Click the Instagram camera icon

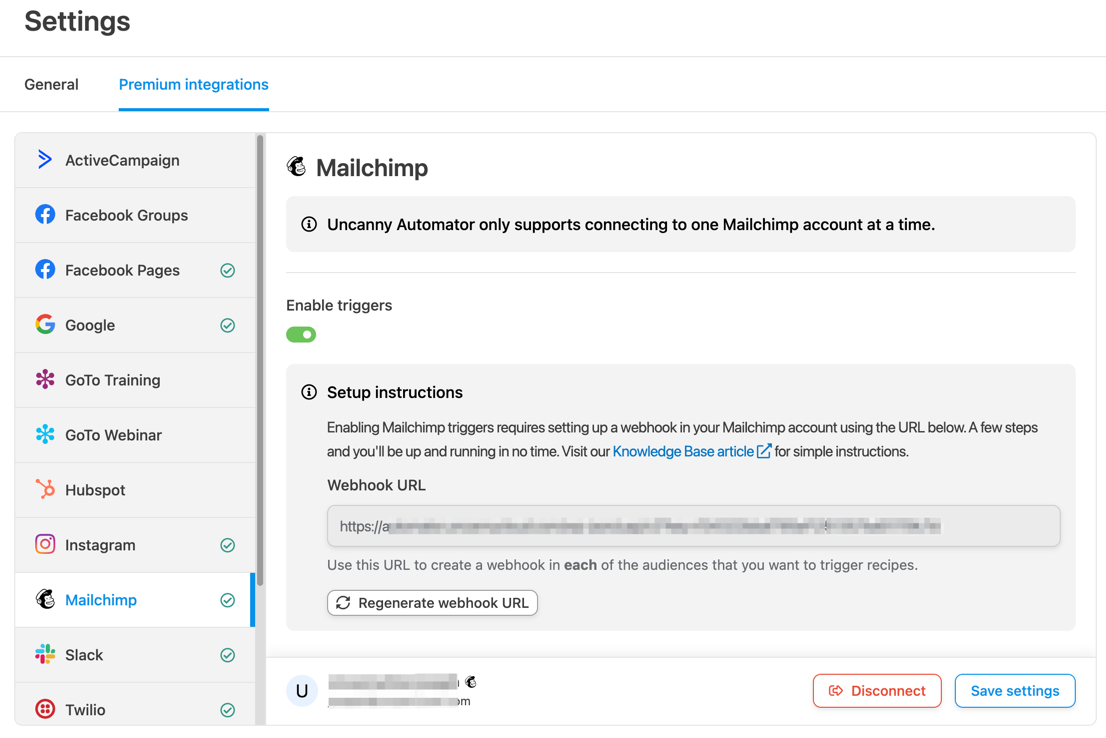pos(45,544)
